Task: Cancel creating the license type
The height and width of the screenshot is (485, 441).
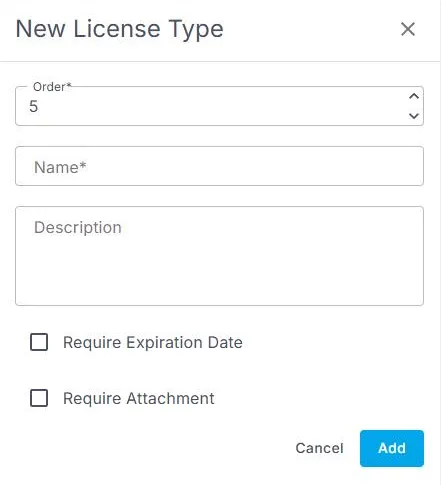Action: click(319, 448)
